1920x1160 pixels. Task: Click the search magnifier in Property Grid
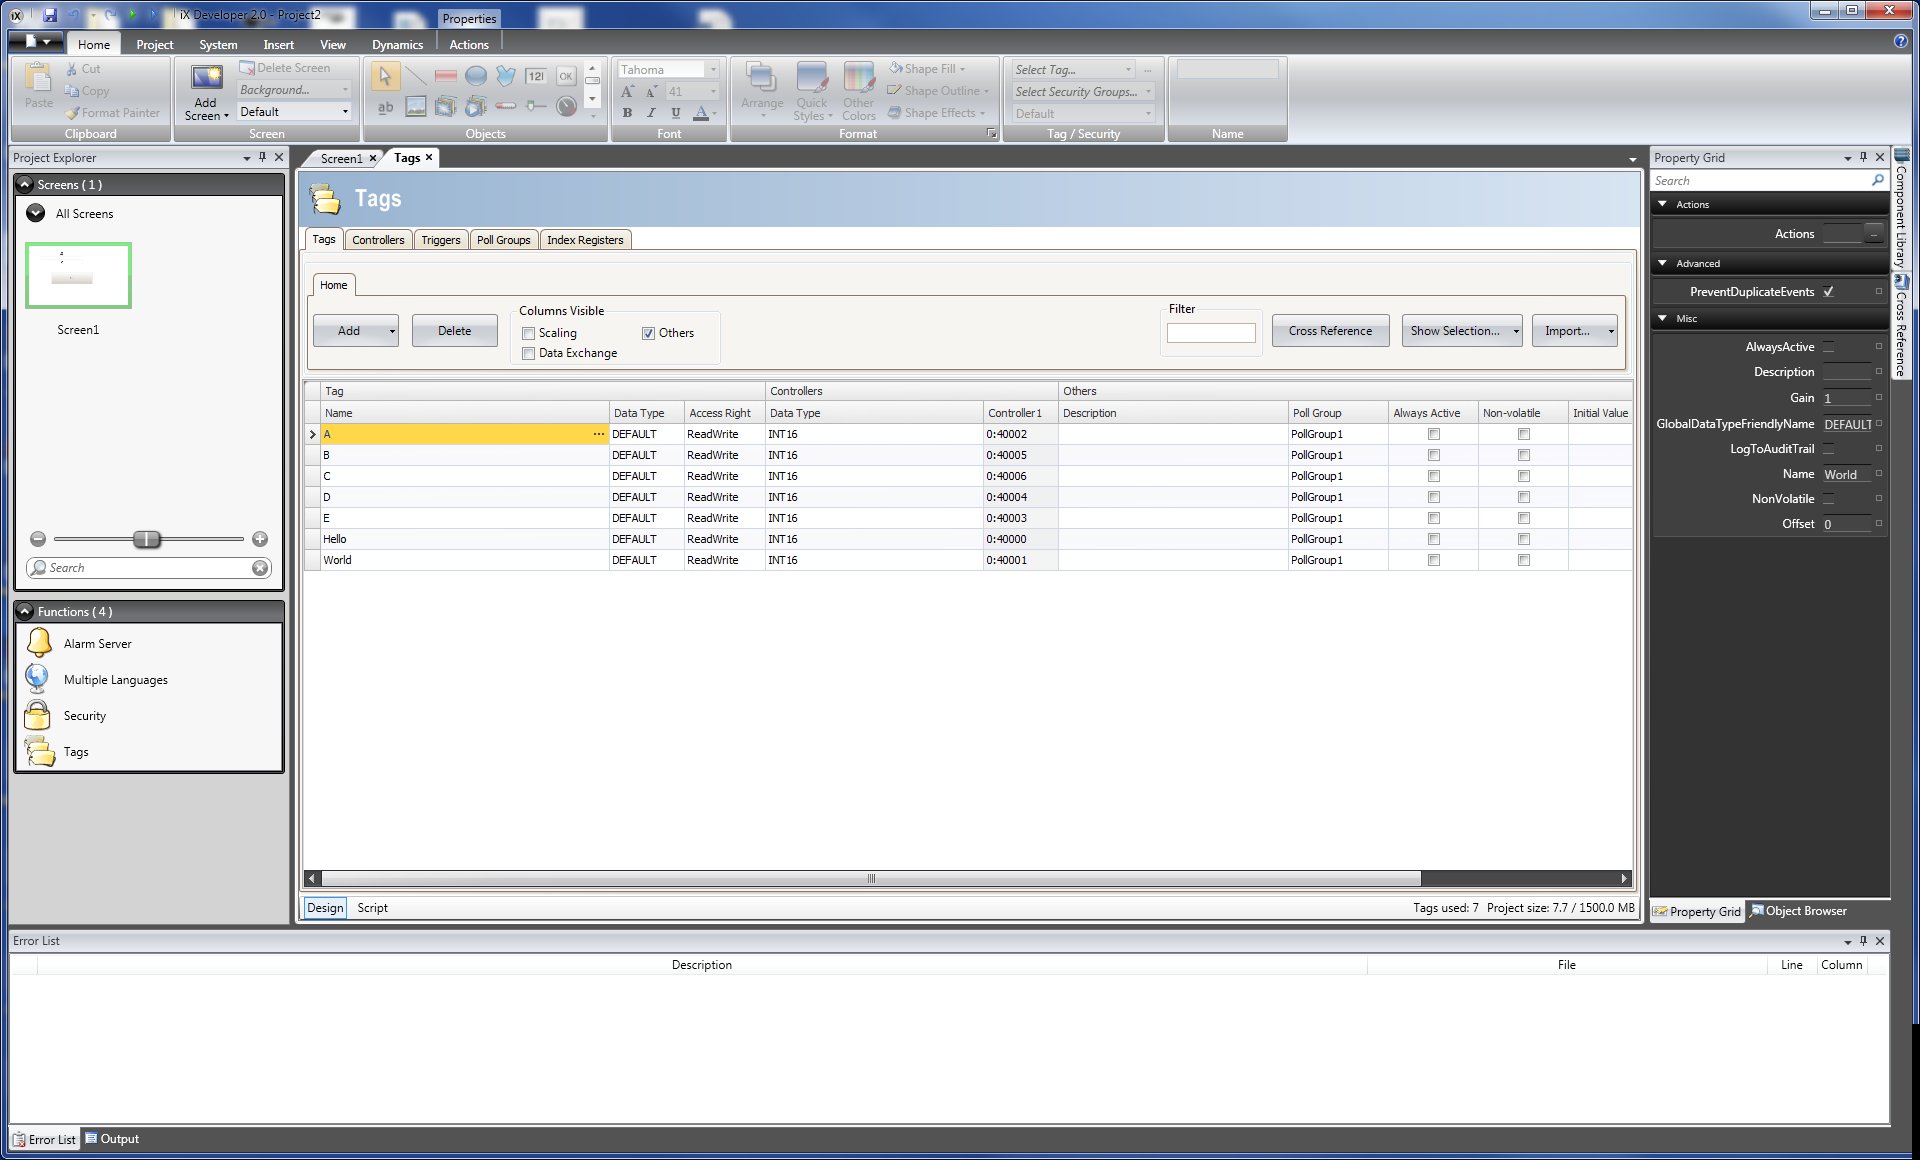coord(1877,180)
